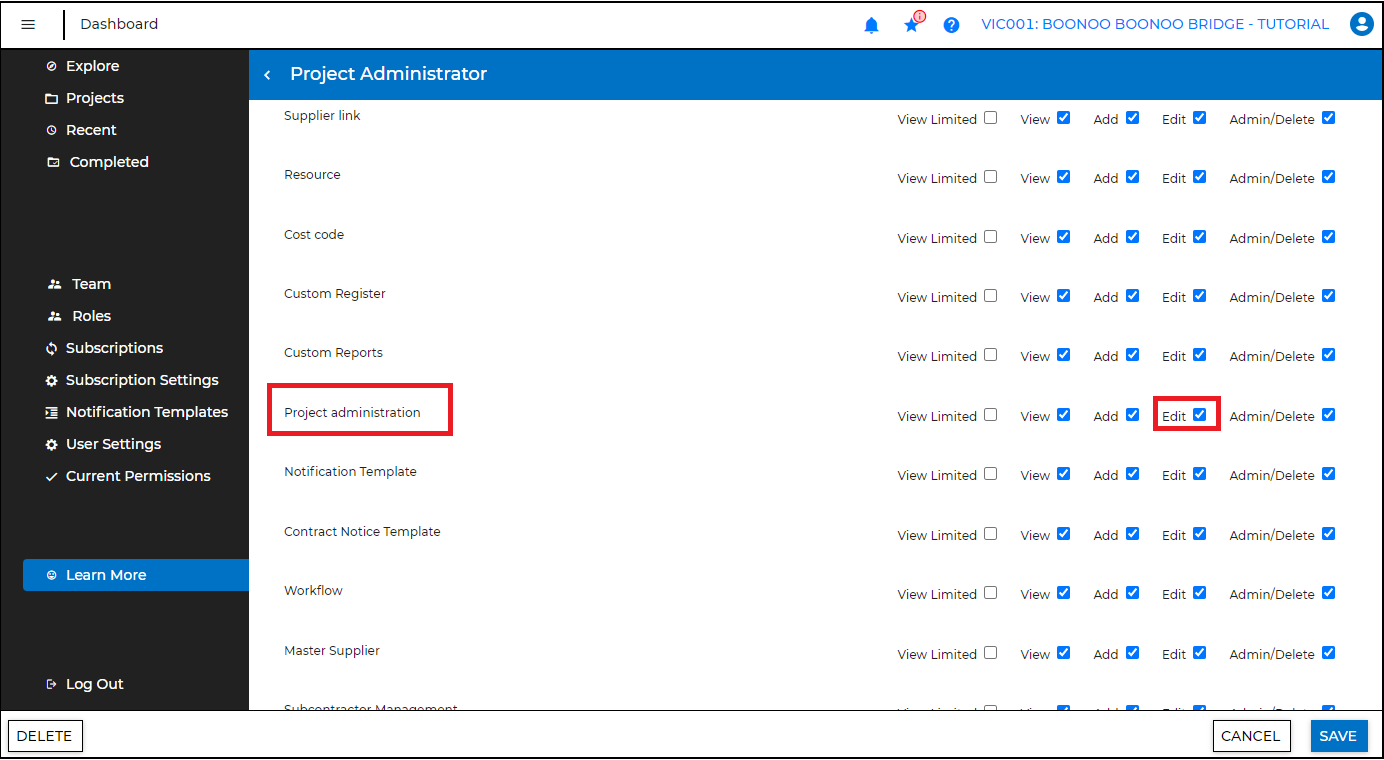Click the Log Out icon in sidebar

tap(52, 685)
